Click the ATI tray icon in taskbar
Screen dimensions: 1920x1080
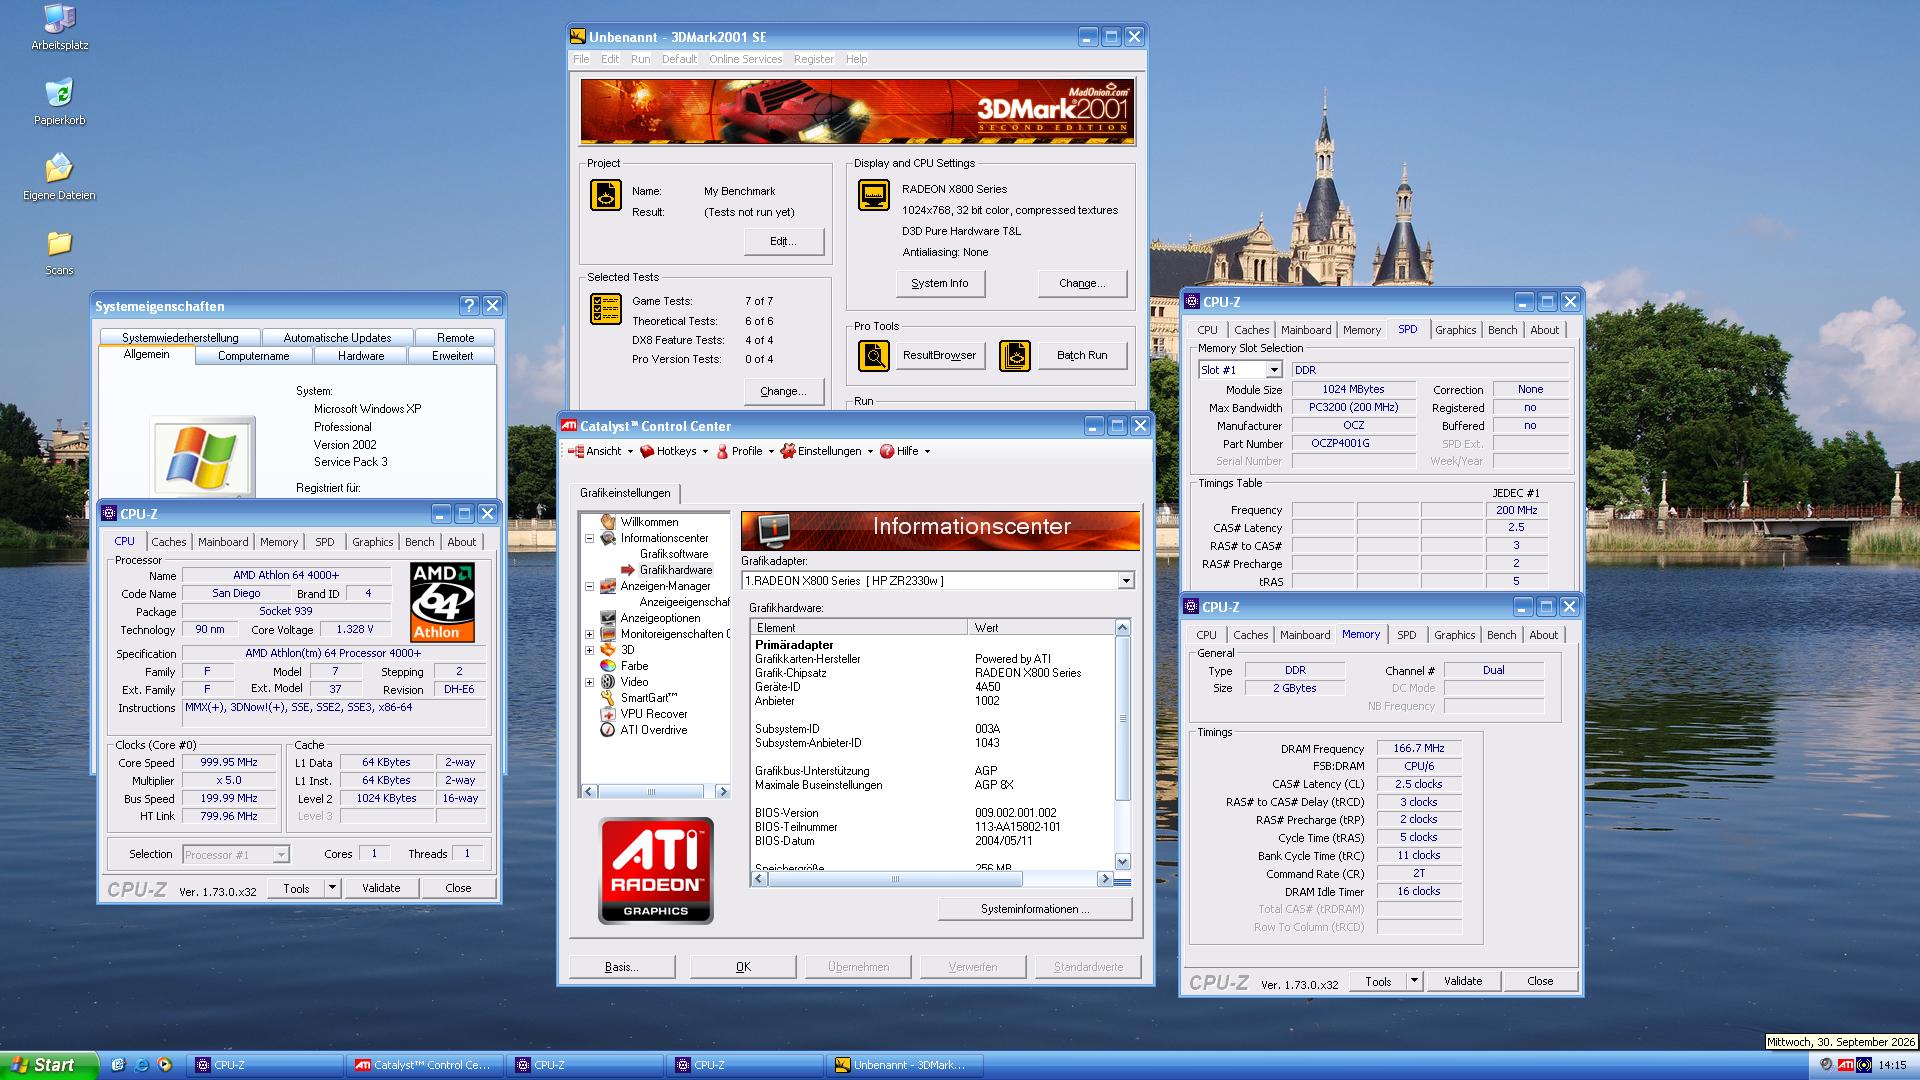1845,1065
